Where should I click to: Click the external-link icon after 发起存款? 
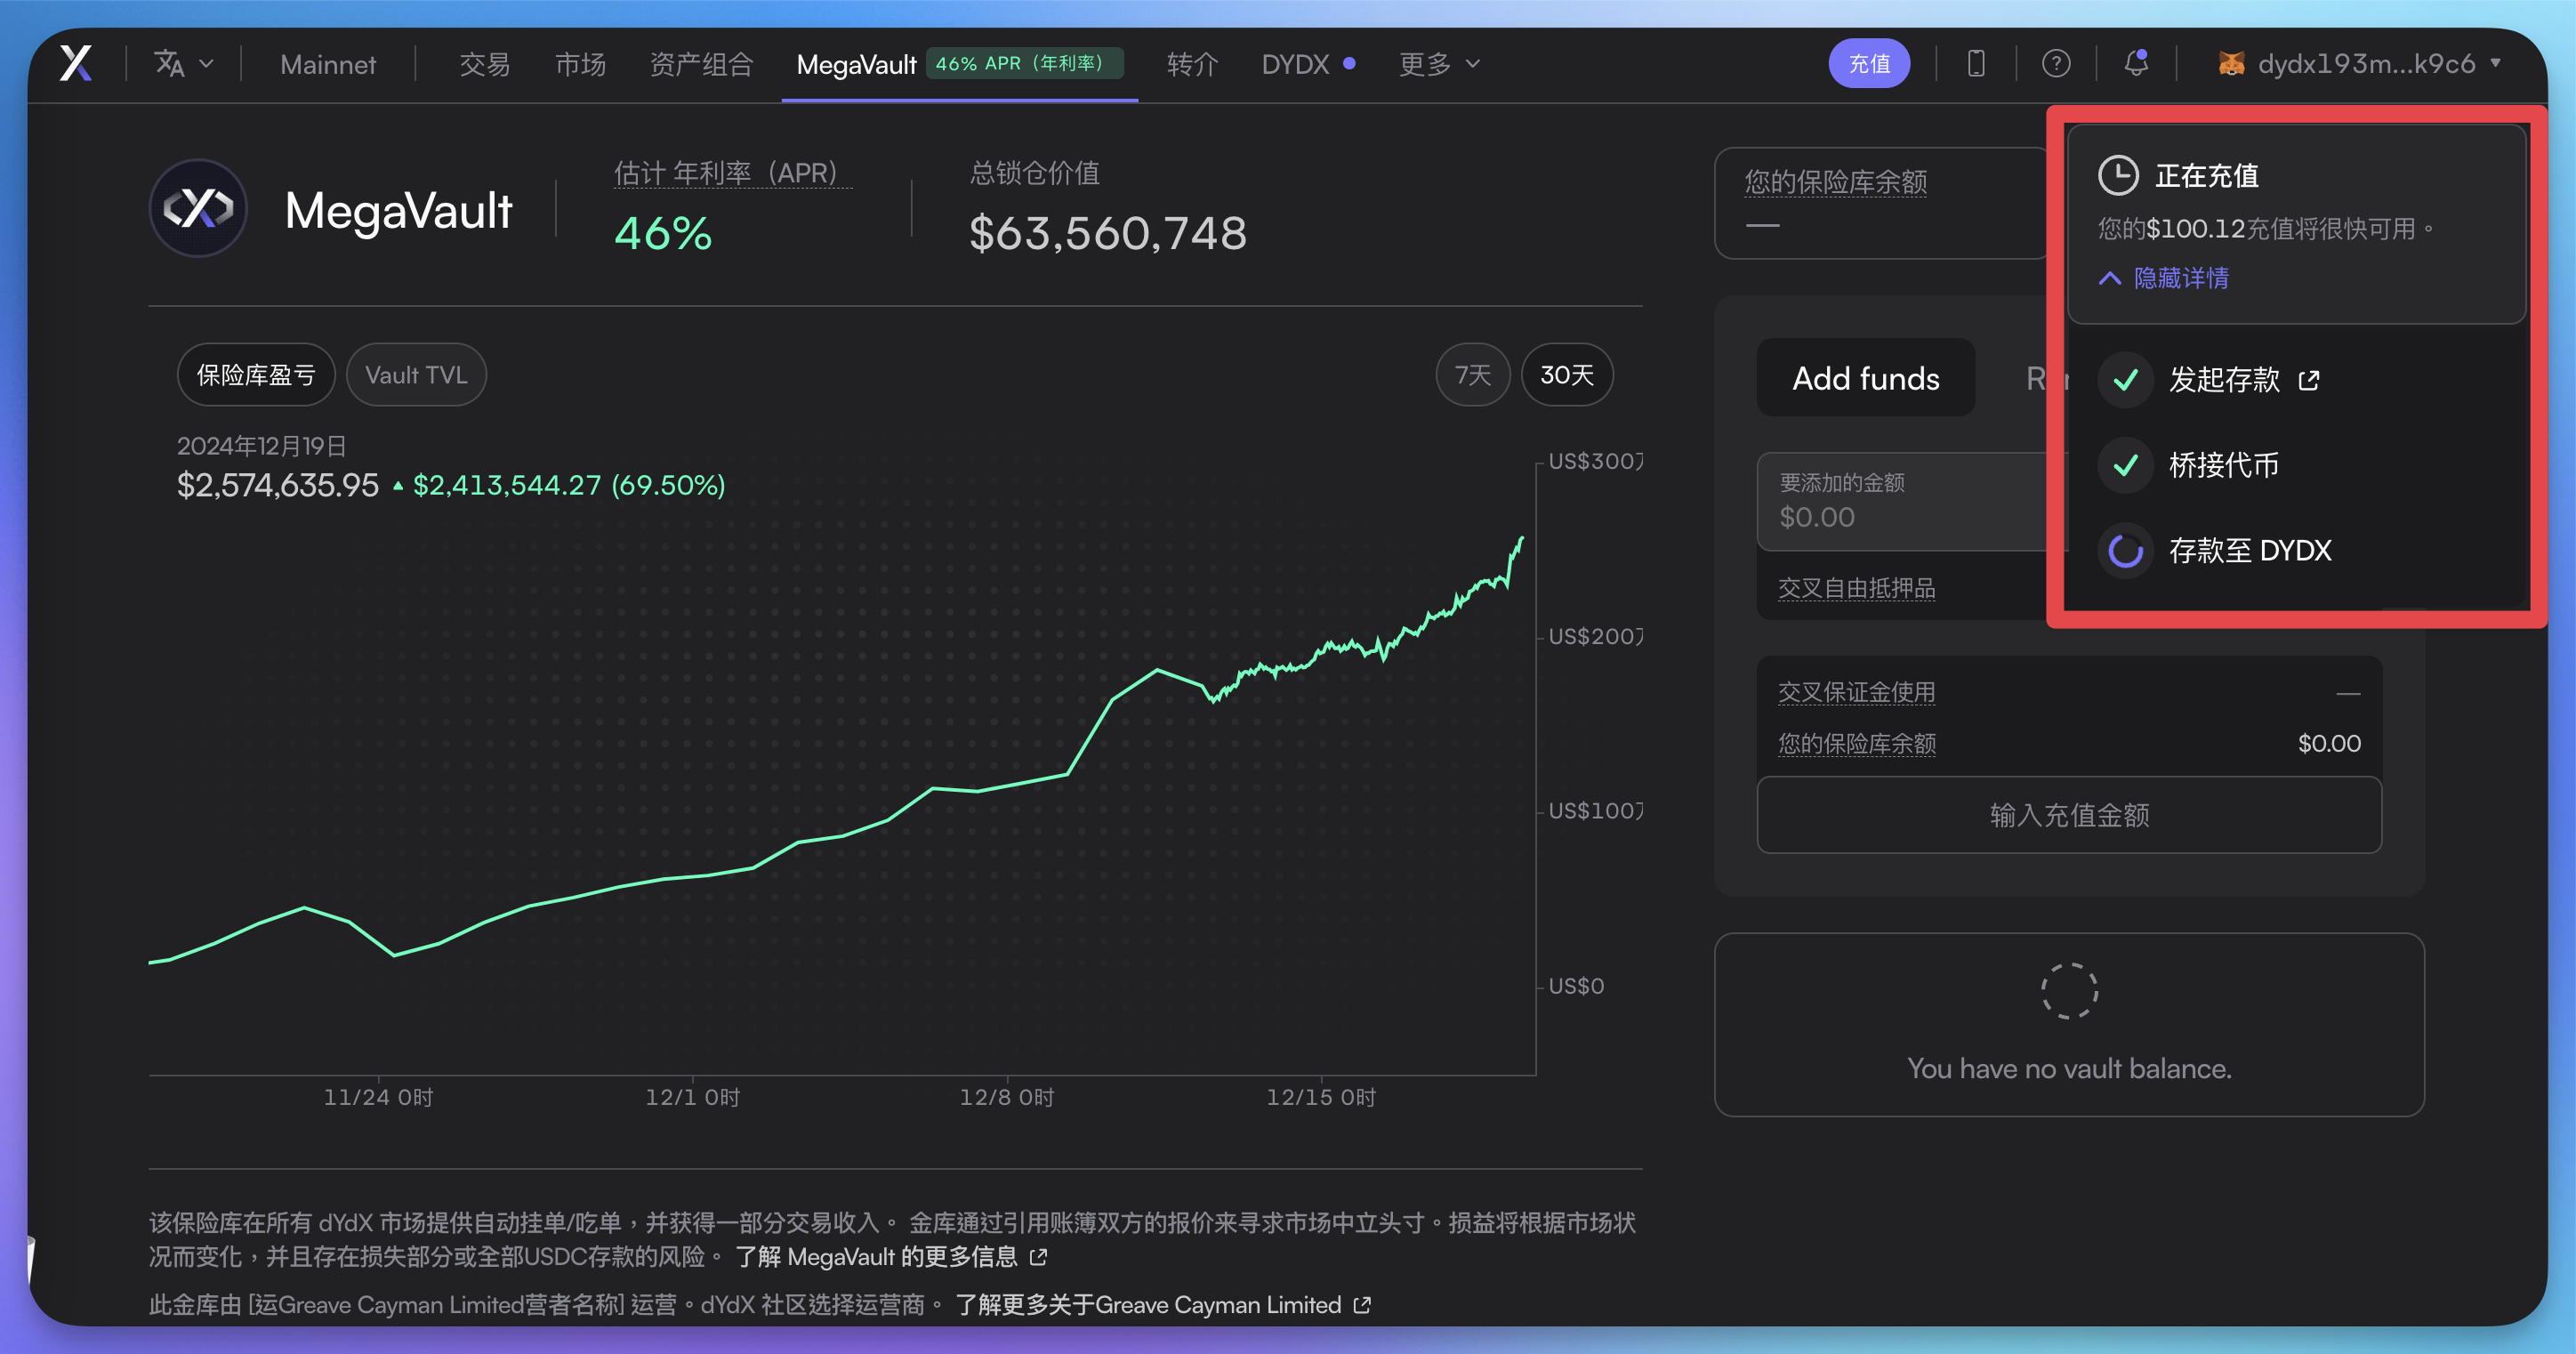tap(2308, 380)
